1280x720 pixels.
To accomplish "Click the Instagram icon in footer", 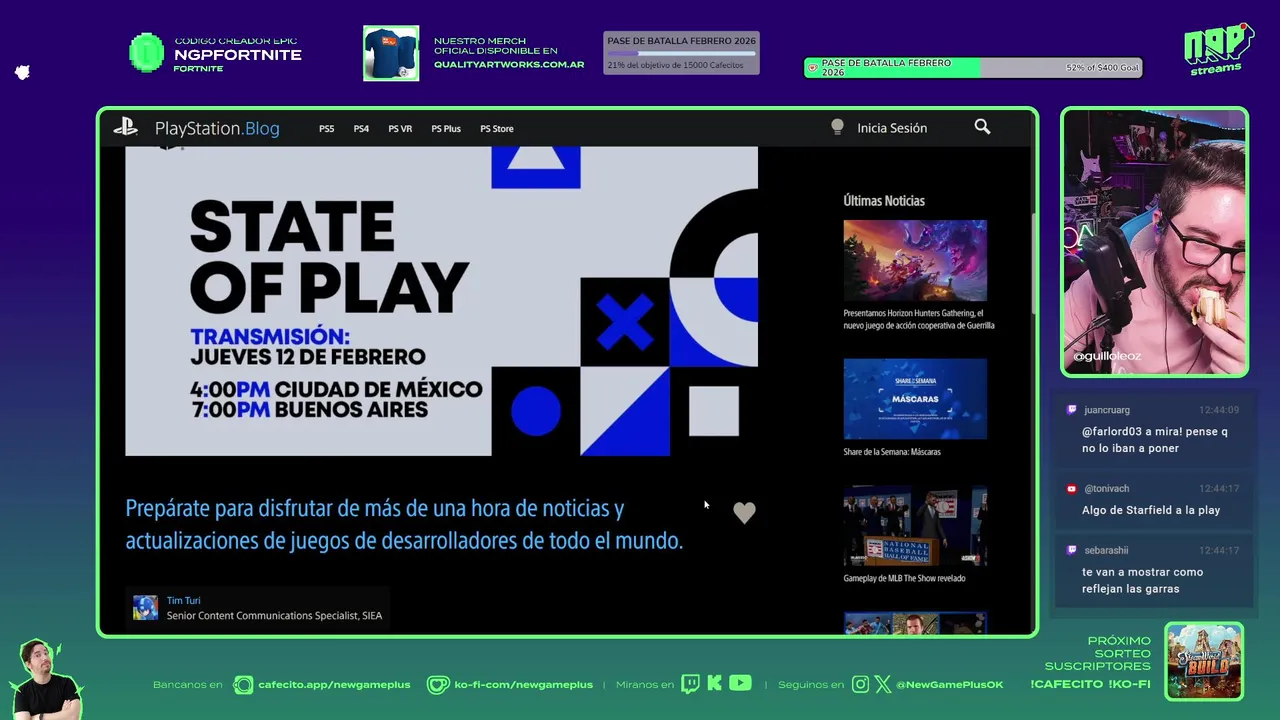I will [x=861, y=685].
